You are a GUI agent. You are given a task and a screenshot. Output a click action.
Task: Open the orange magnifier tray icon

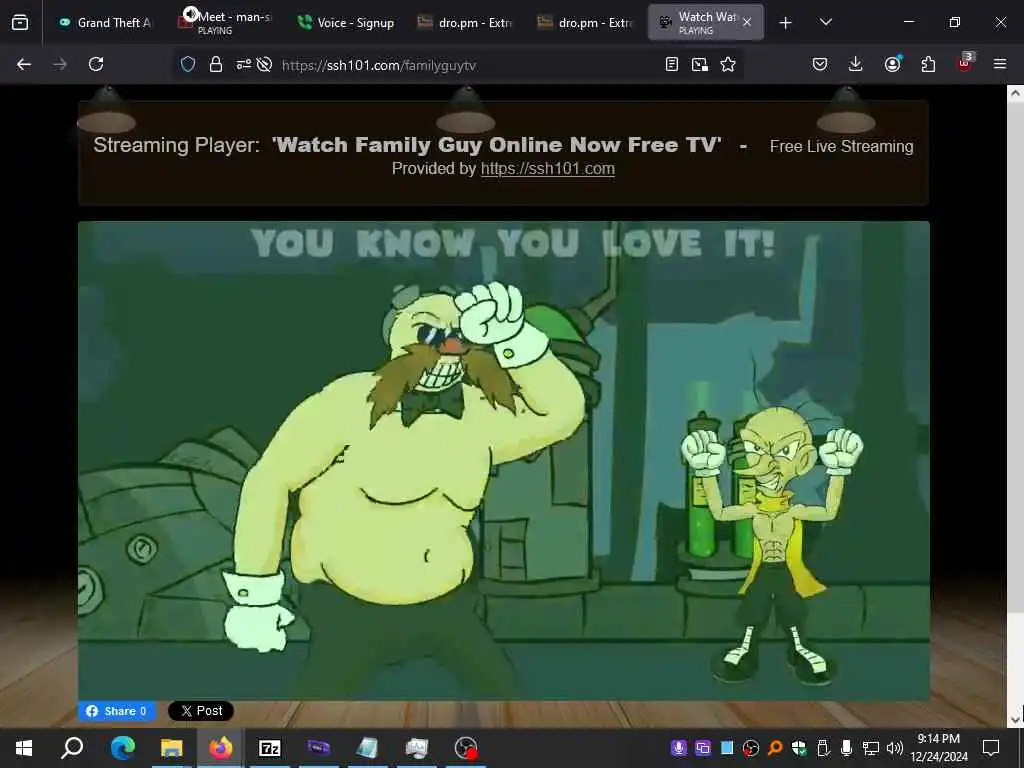(x=775, y=748)
